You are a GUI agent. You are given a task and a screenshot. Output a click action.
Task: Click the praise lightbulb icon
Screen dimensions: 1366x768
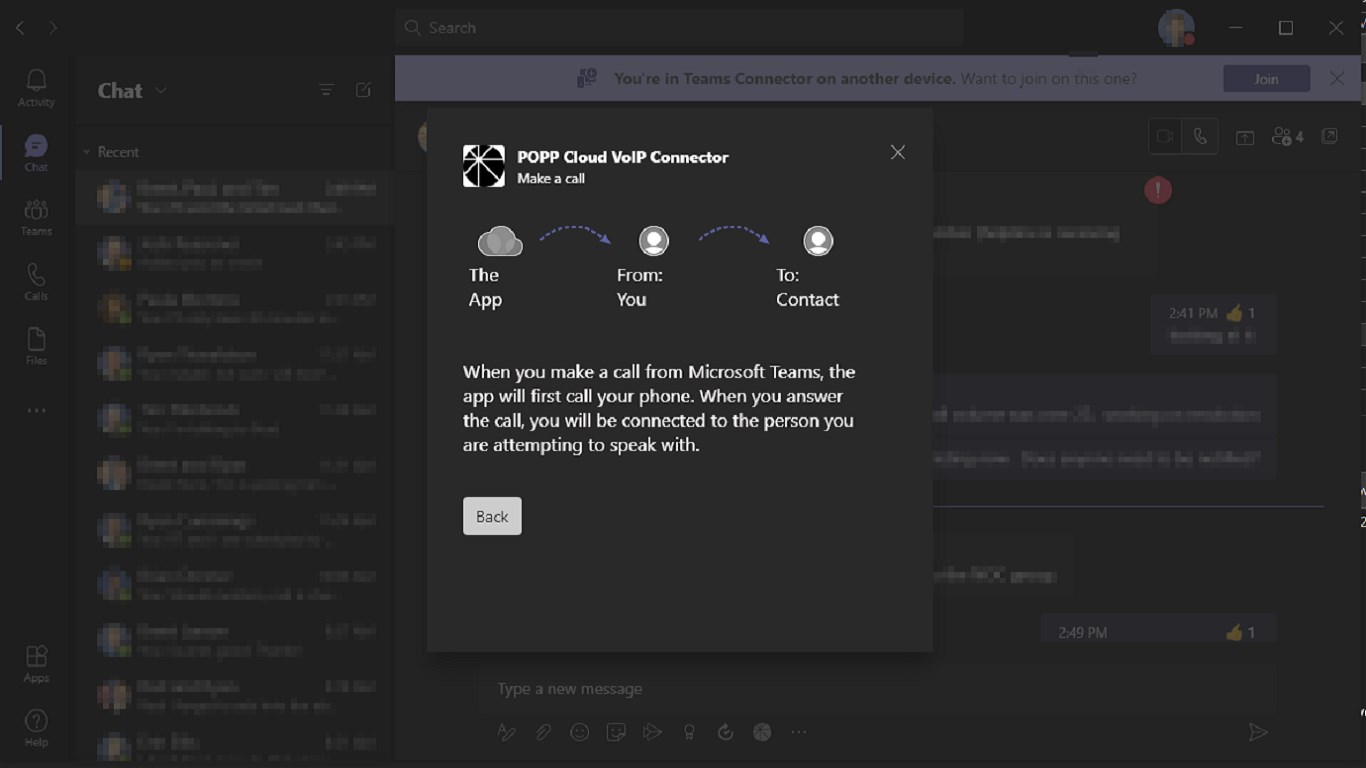point(689,733)
